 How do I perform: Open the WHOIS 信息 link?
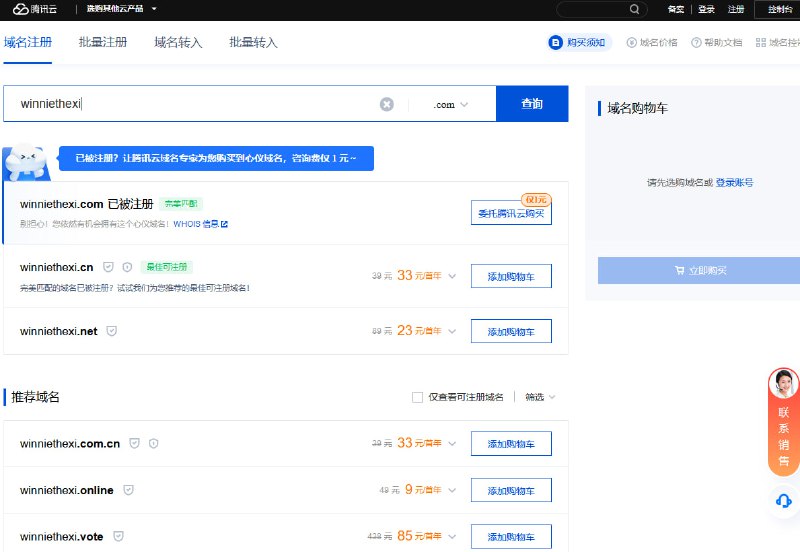click(x=196, y=224)
